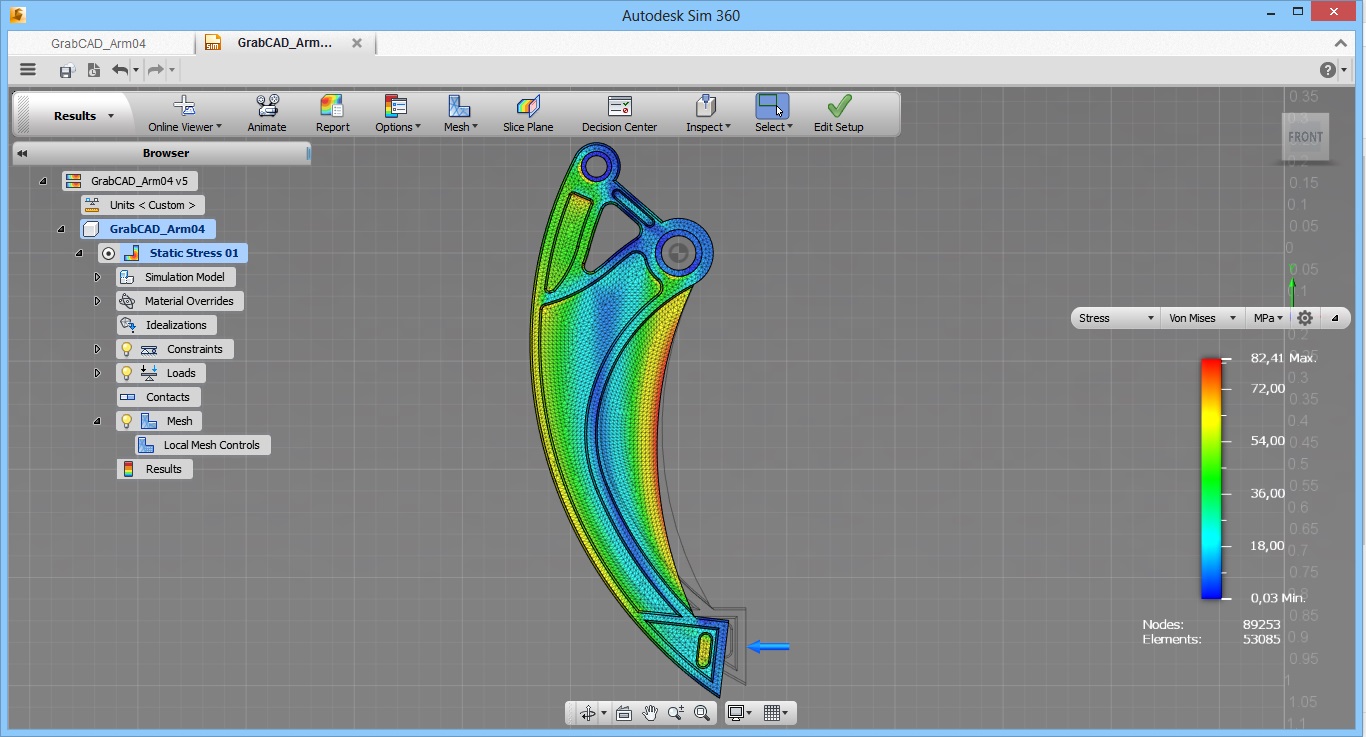Expand the Constraints tree node

tap(97, 349)
